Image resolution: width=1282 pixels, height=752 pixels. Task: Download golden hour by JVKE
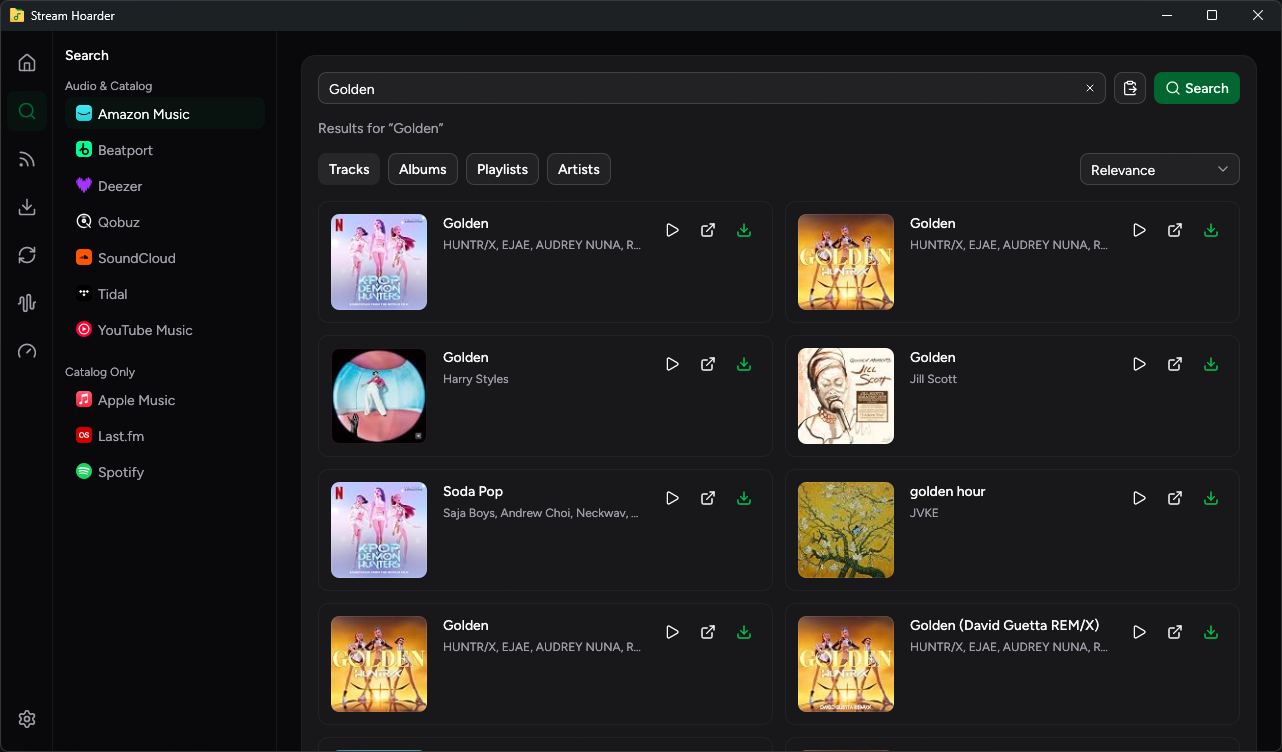pyautogui.click(x=1211, y=498)
